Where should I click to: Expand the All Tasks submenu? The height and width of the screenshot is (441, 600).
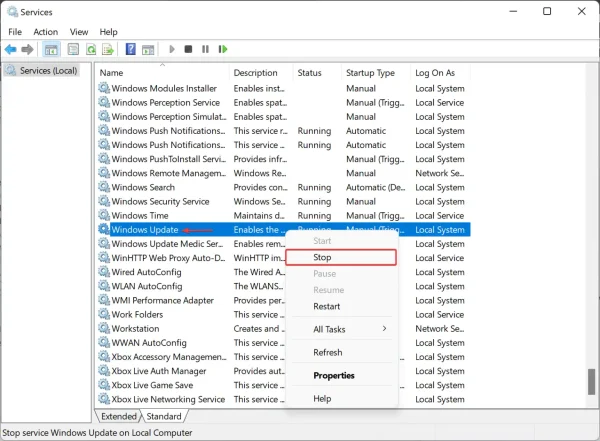pyautogui.click(x=341, y=329)
